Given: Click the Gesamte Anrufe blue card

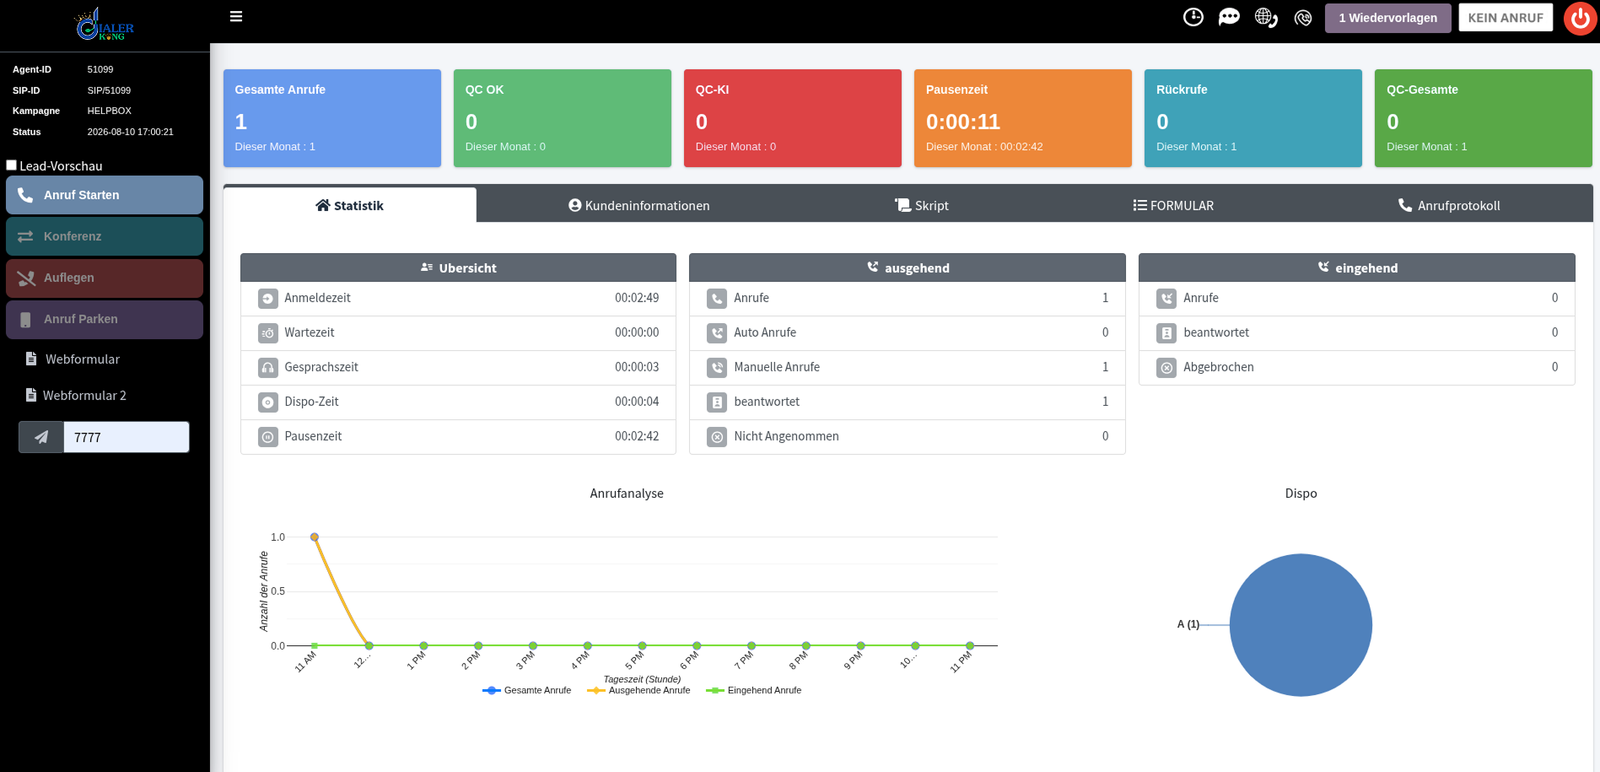Looking at the screenshot, I should click(x=332, y=118).
